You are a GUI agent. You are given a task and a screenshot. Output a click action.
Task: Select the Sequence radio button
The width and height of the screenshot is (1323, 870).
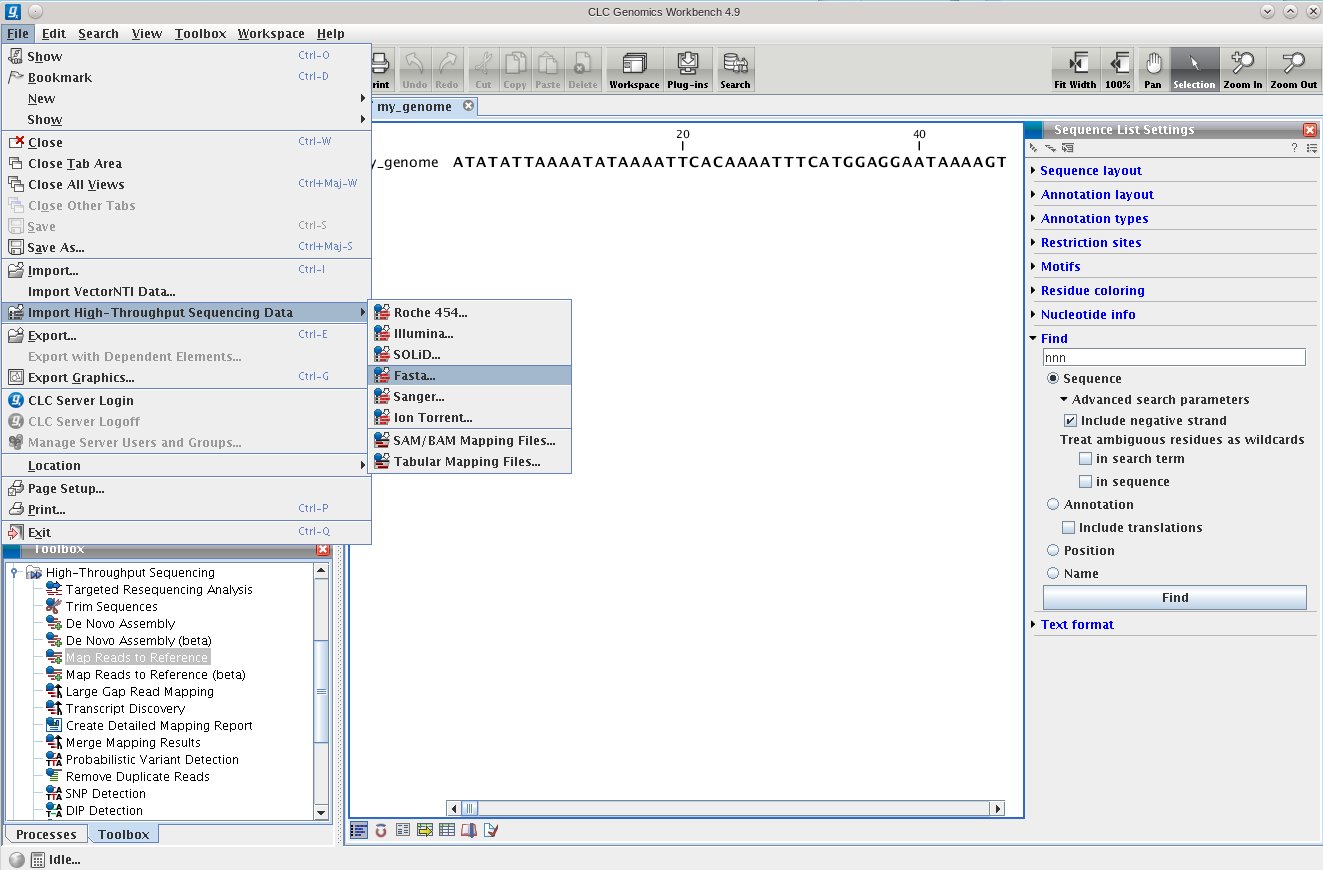point(1053,379)
